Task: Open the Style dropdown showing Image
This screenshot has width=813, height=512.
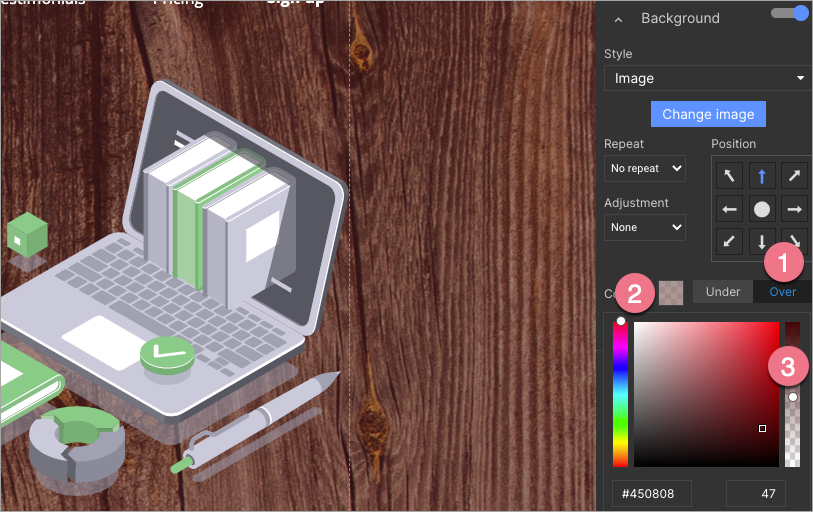Action: (x=707, y=78)
